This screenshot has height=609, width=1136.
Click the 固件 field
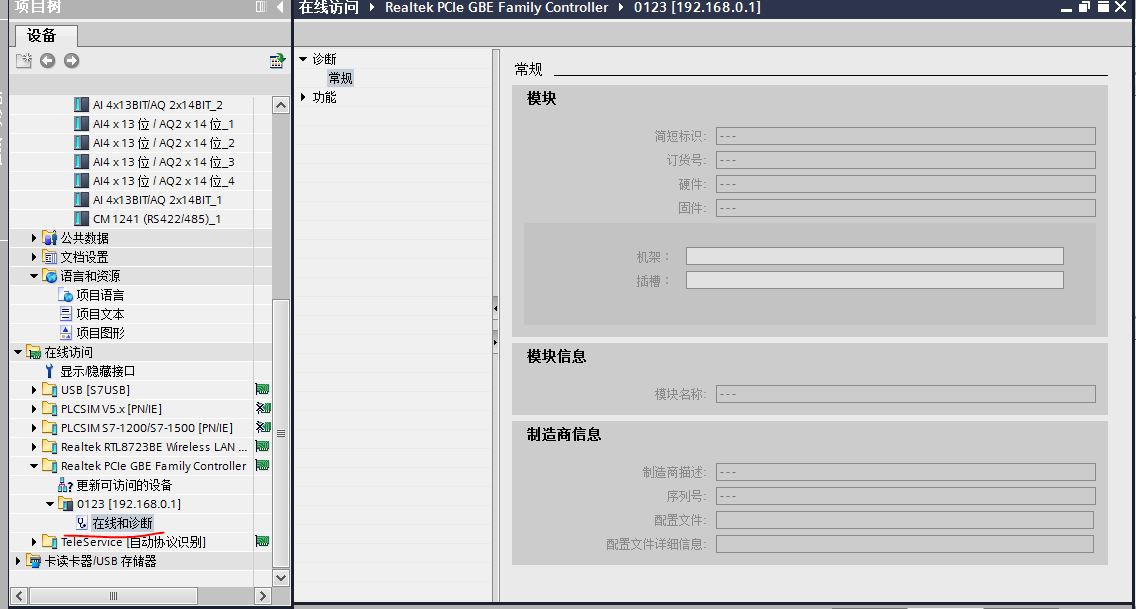tap(906, 209)
